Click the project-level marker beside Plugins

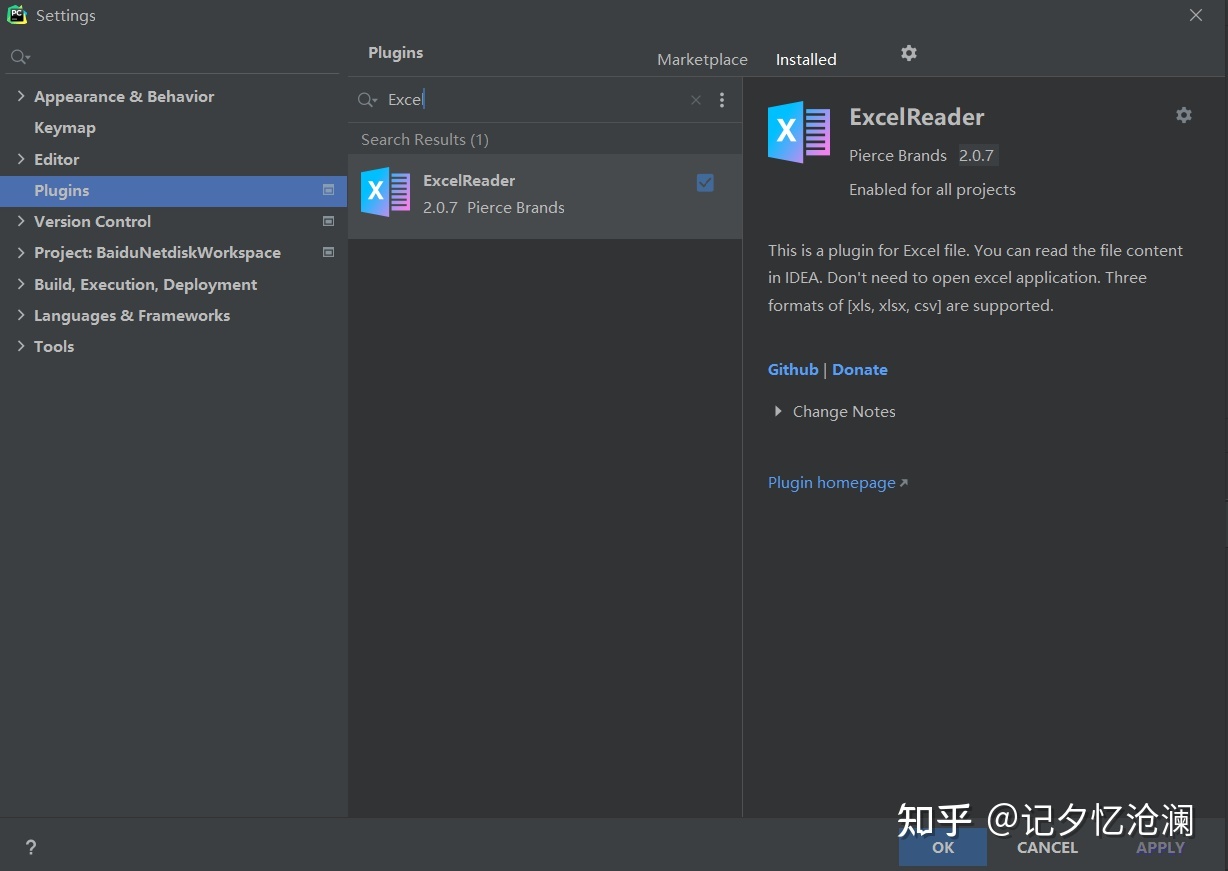[328, 190]
